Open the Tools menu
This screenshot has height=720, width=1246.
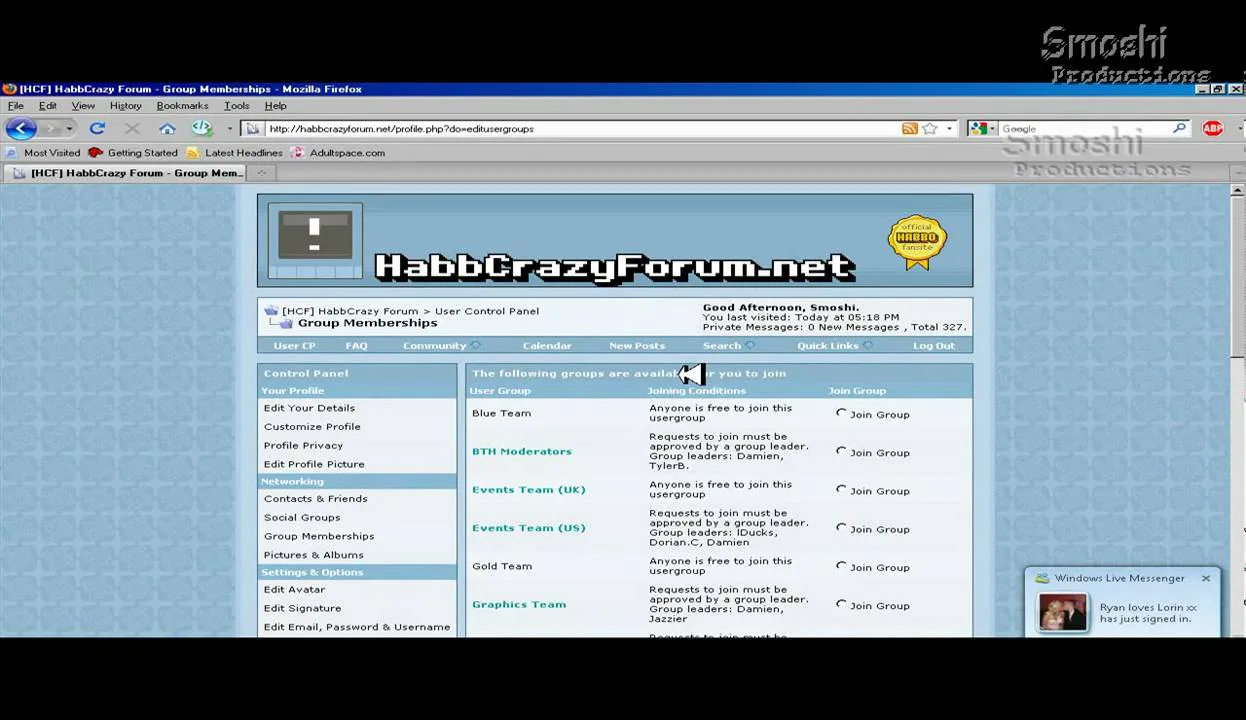[236, 106]
